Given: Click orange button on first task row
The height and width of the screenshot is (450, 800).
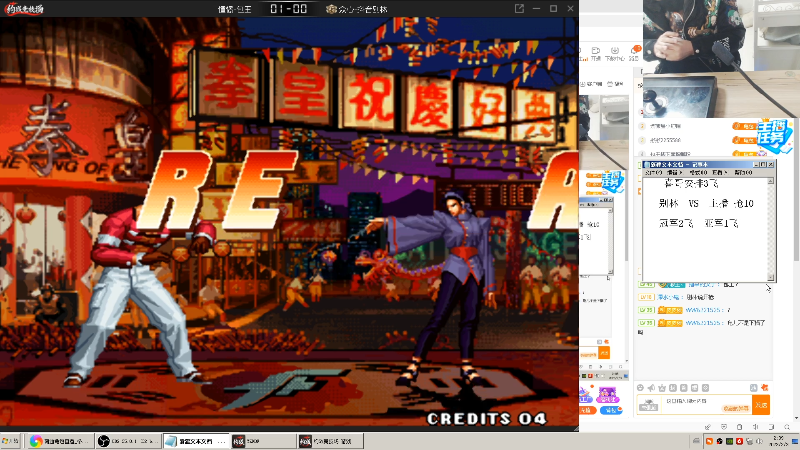Looking at the screenshot, I should pyautogui.click(x=744, y=126).
